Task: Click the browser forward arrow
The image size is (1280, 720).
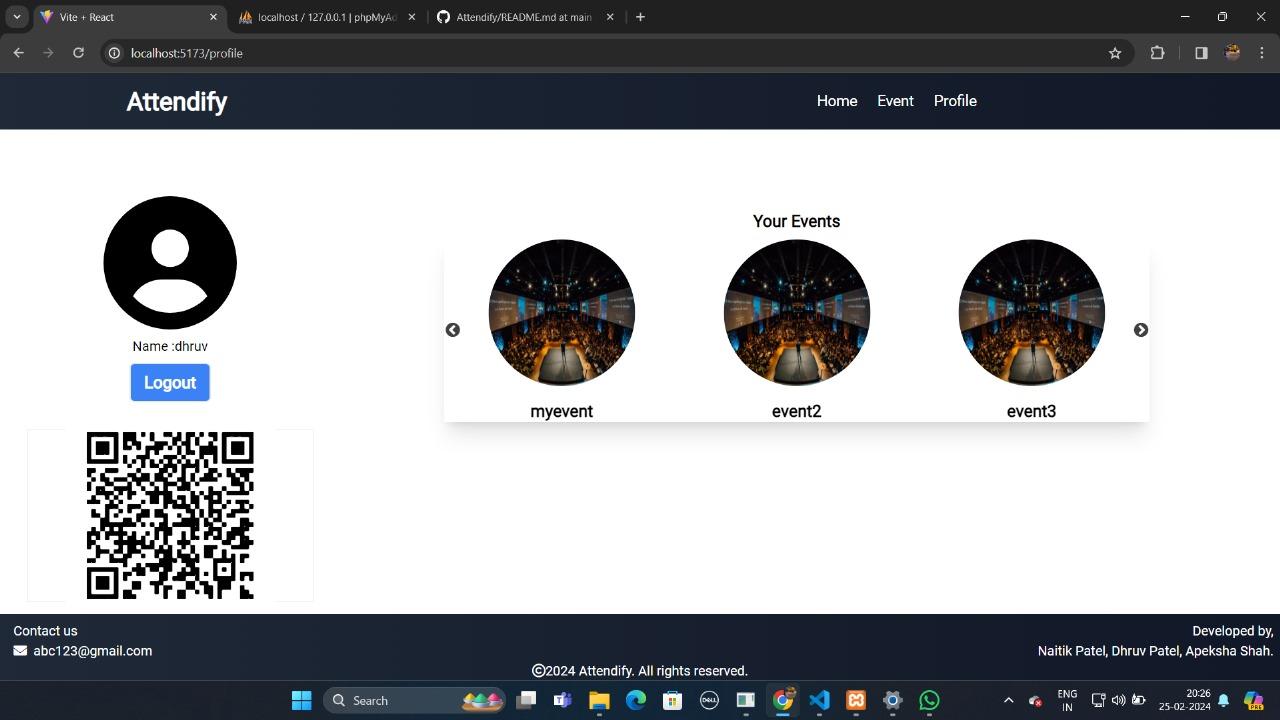Action: [x=48, y=53]
